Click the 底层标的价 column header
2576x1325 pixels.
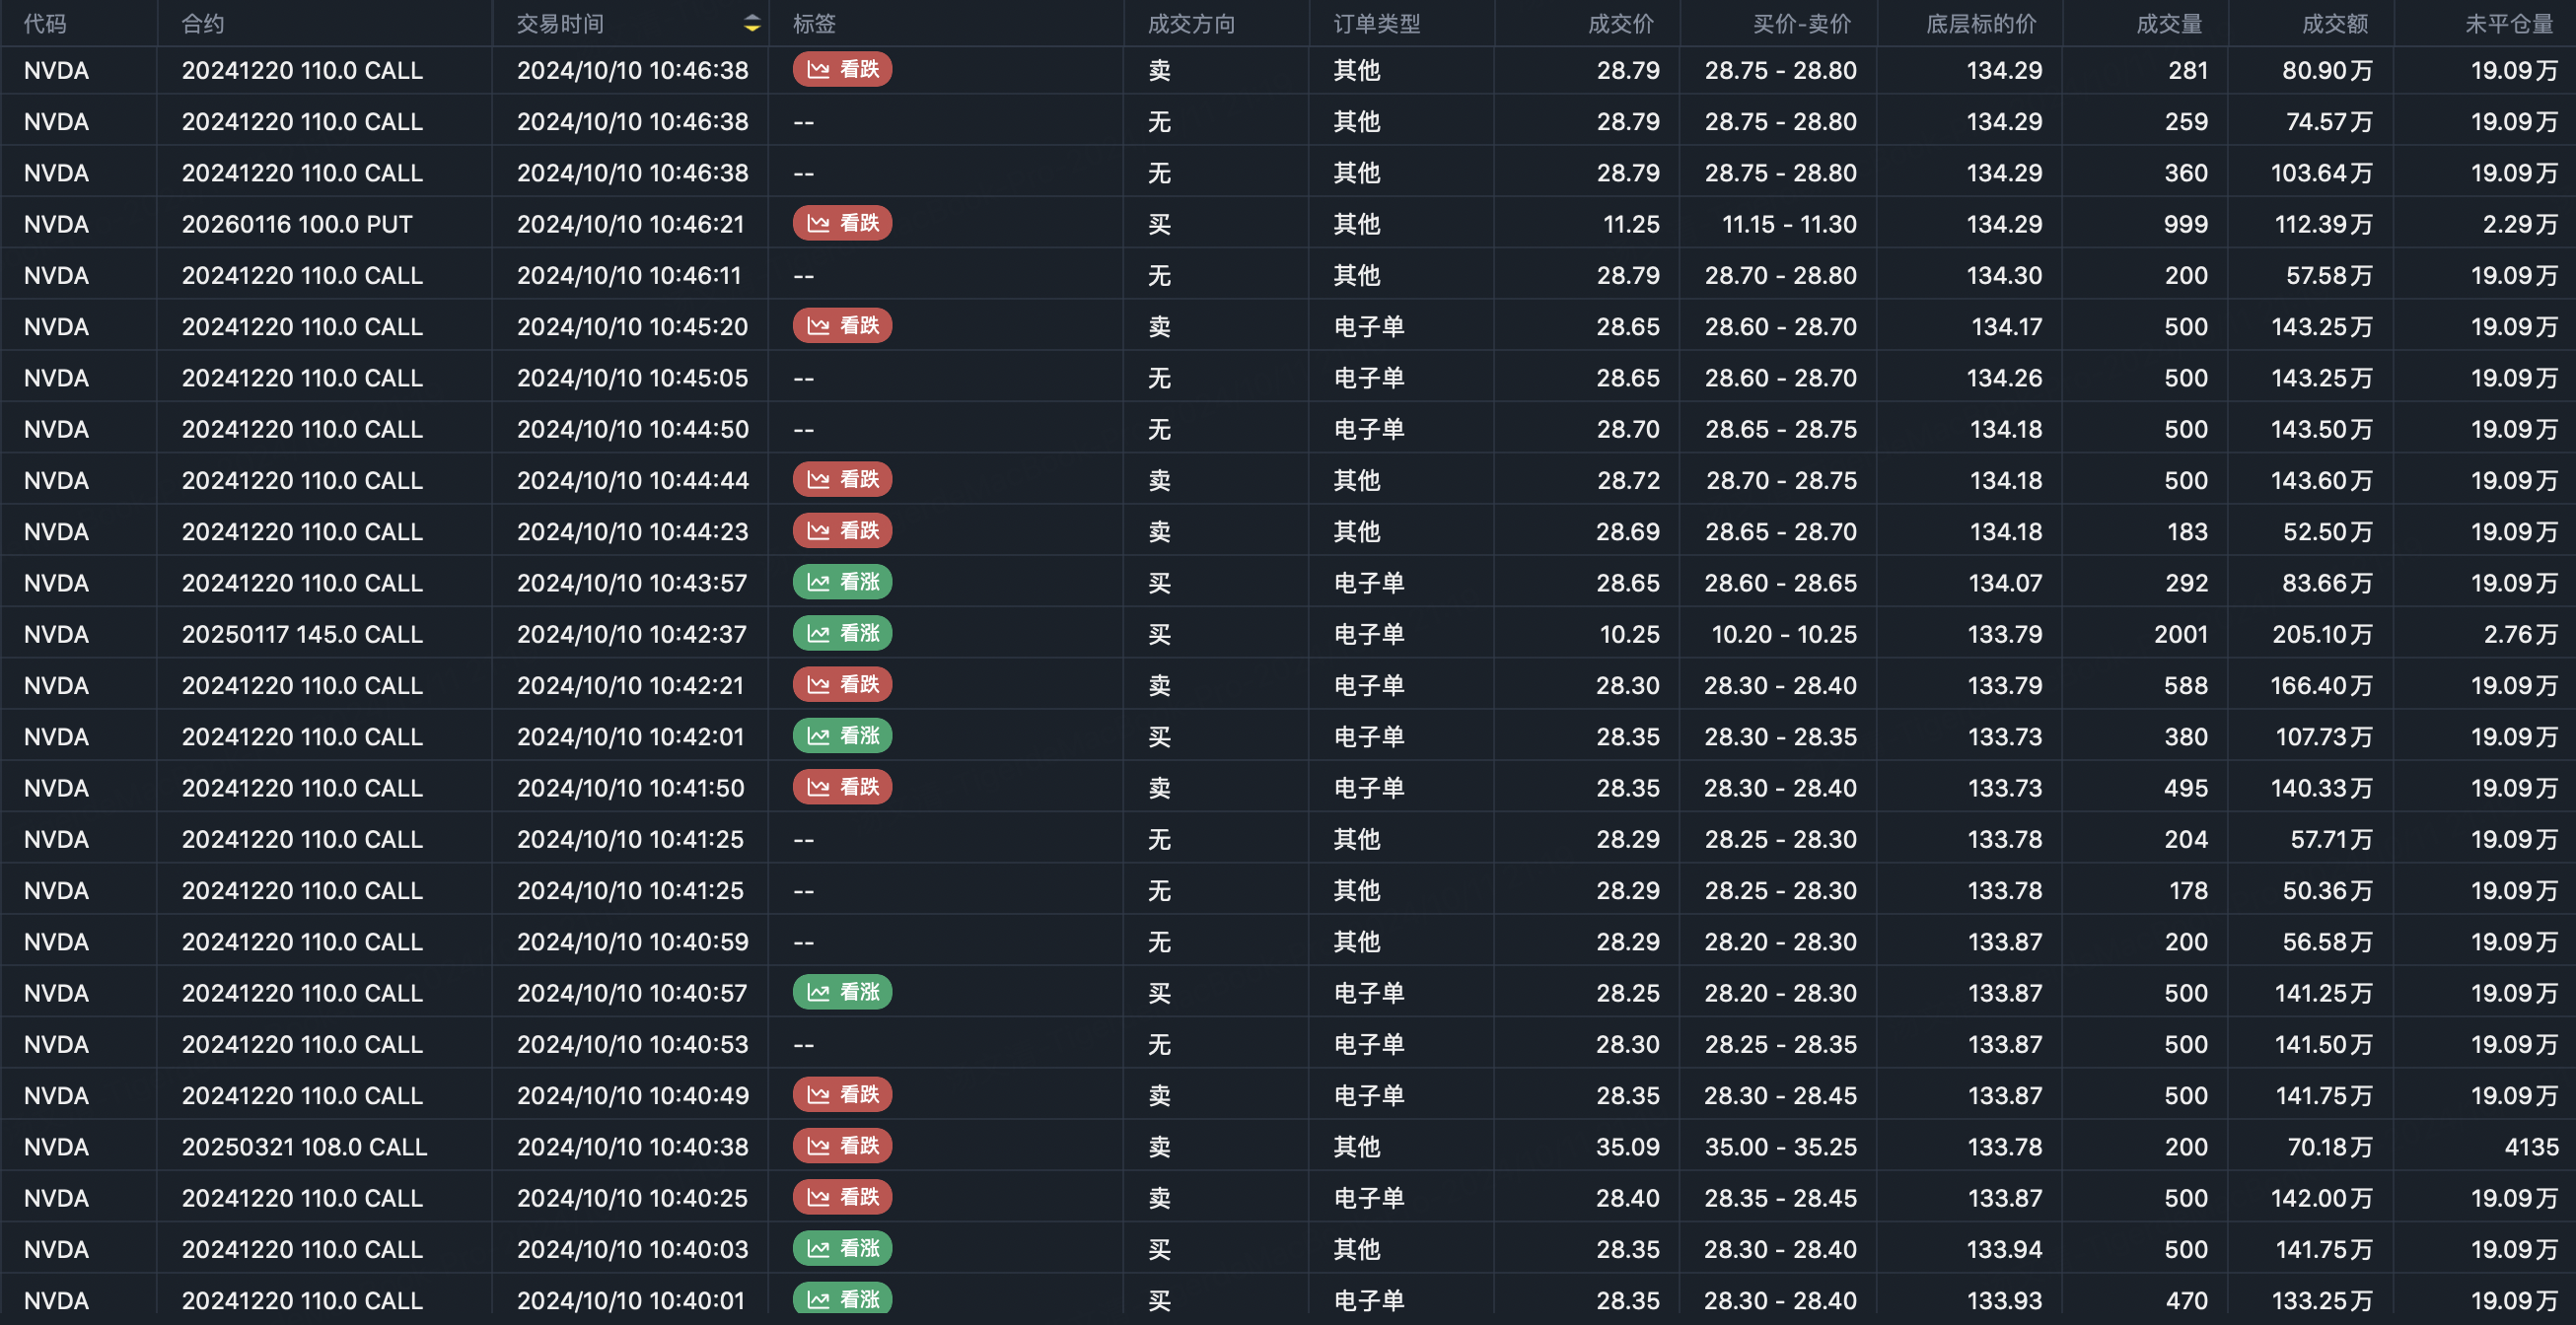(x=1981, y=24)
